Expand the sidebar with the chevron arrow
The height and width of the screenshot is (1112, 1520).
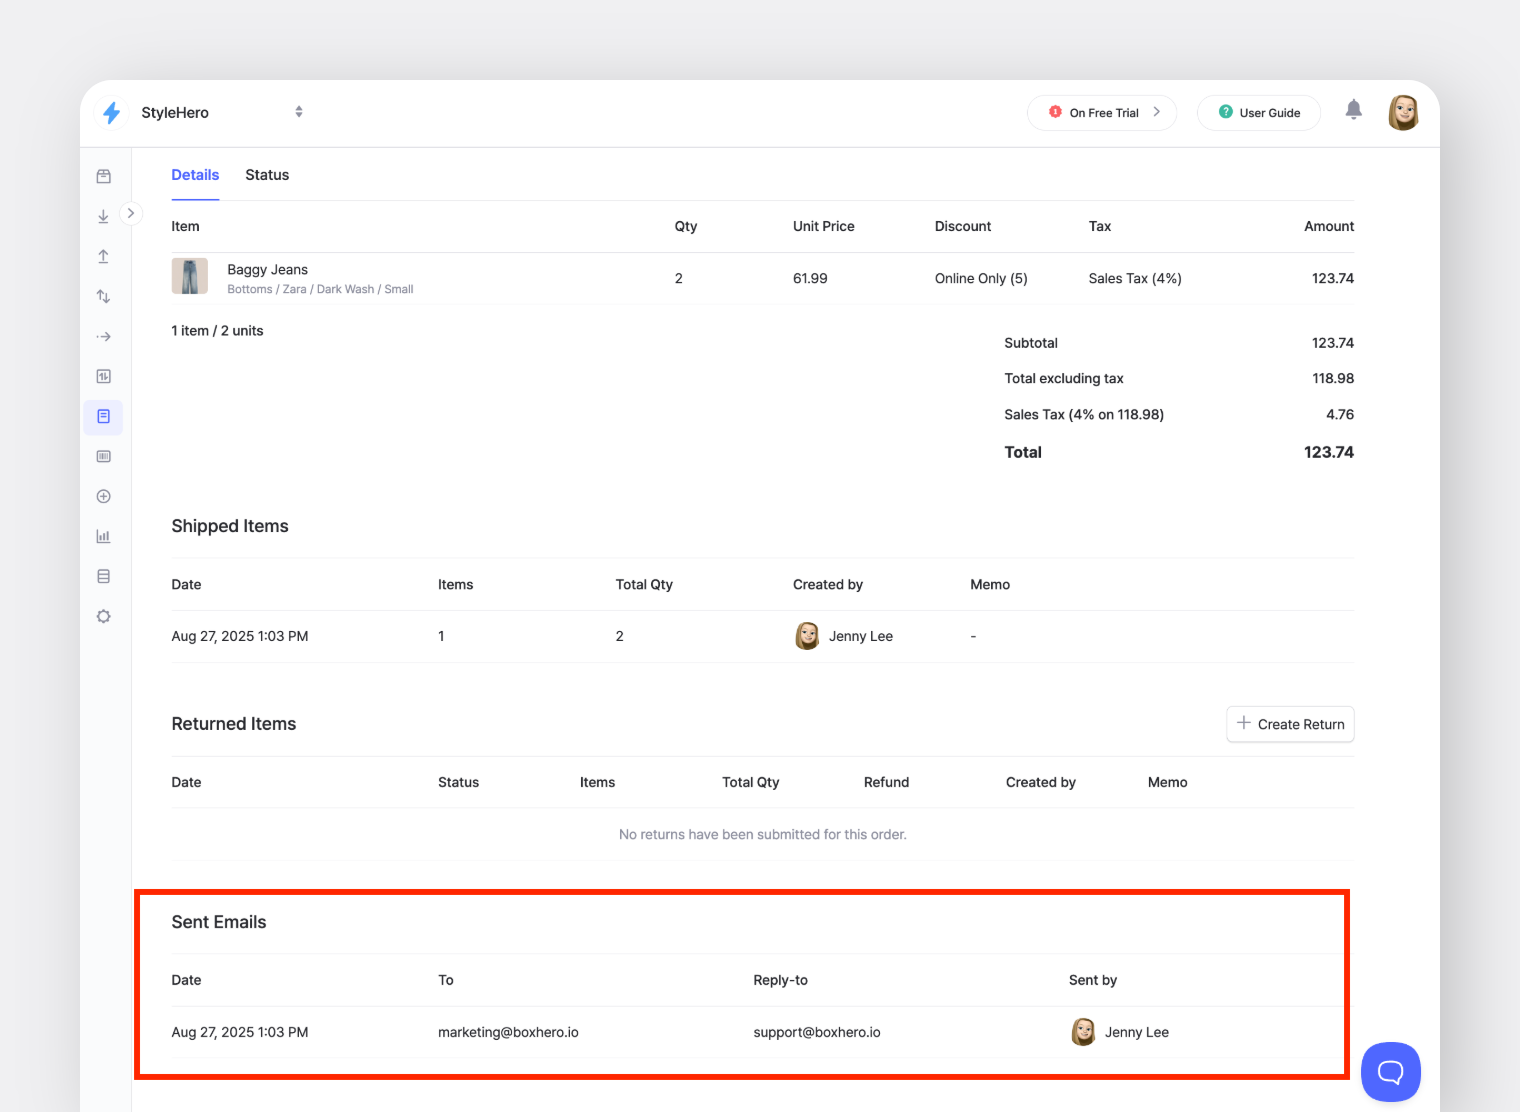(131, 213)
